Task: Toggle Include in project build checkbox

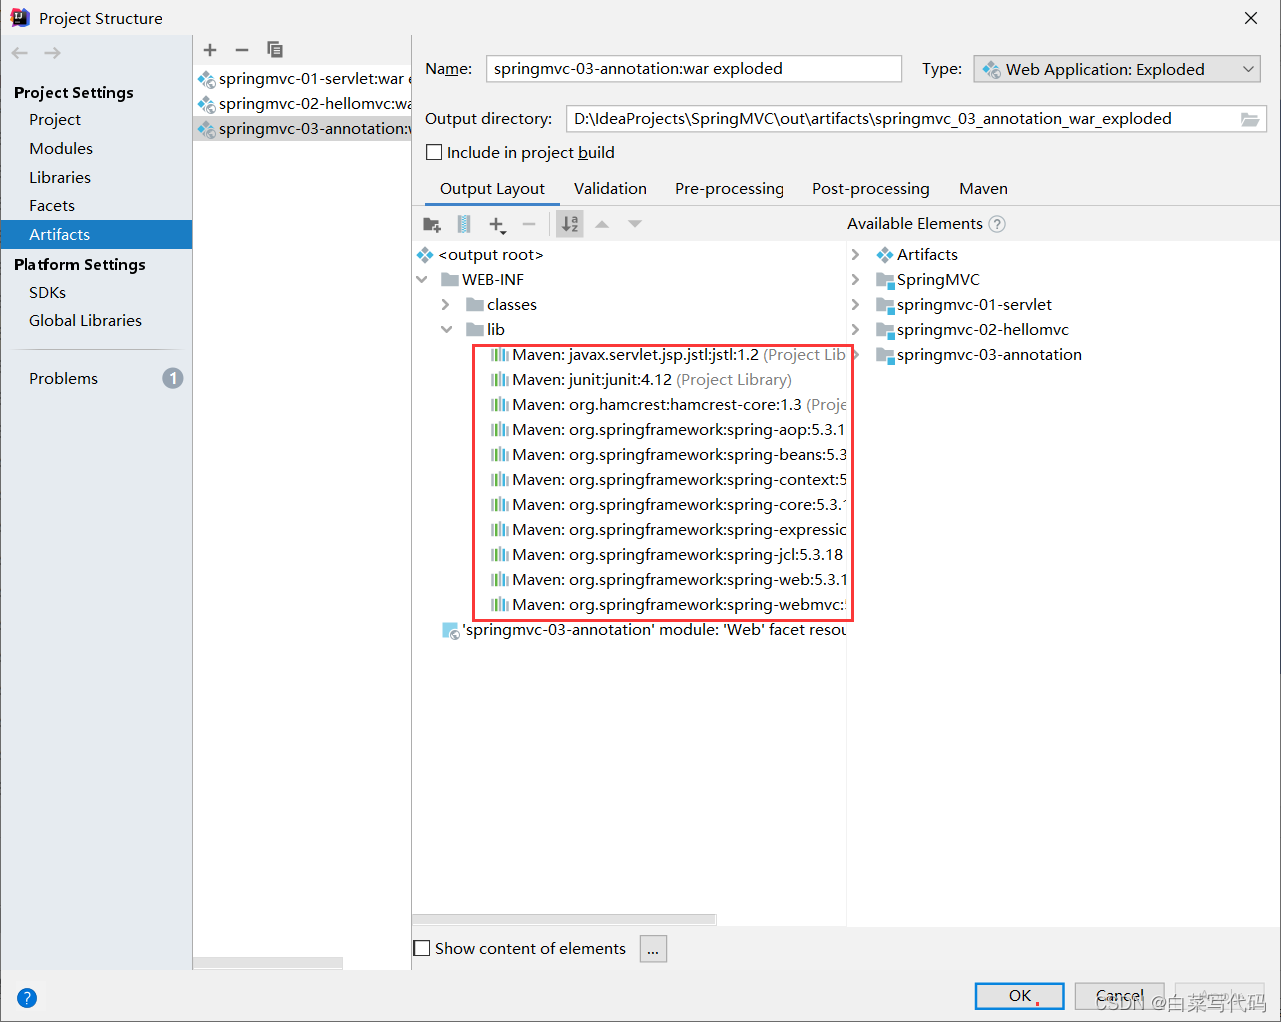Action: (434, 153)
